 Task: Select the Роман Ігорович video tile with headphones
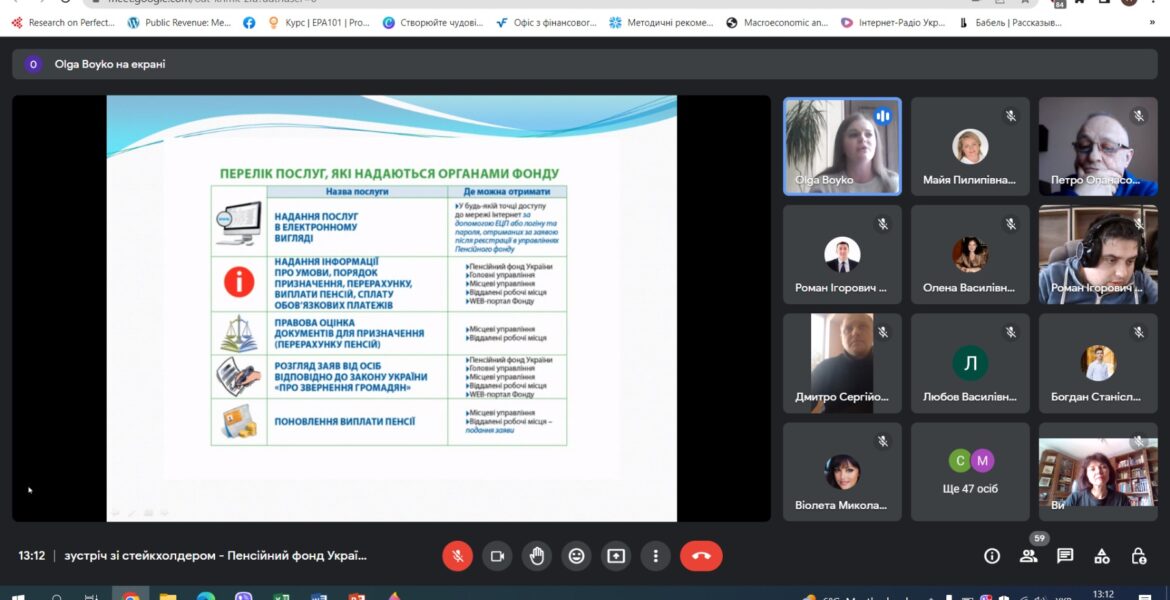(x=1098, y=254)
